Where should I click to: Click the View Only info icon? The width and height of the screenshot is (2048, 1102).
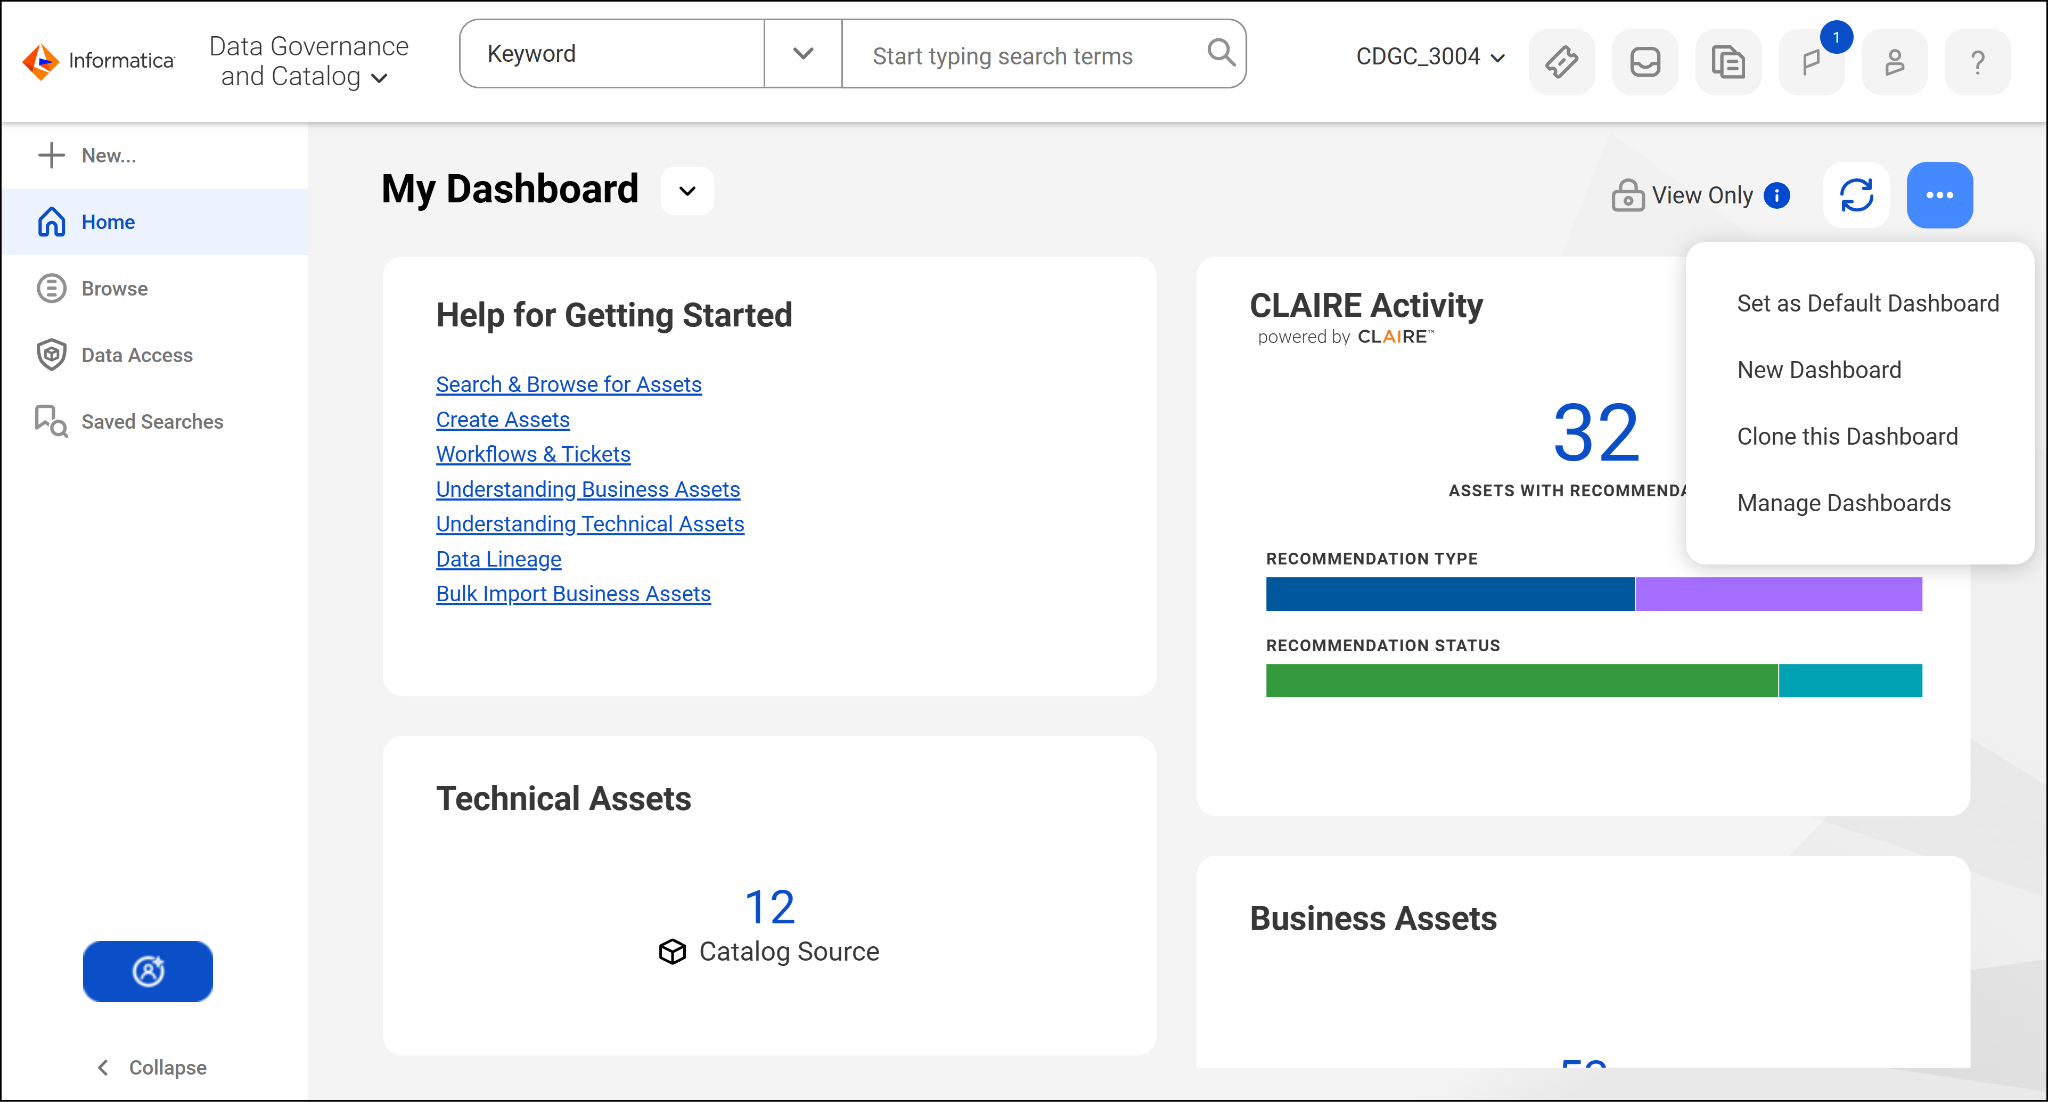coord(1777,195)
